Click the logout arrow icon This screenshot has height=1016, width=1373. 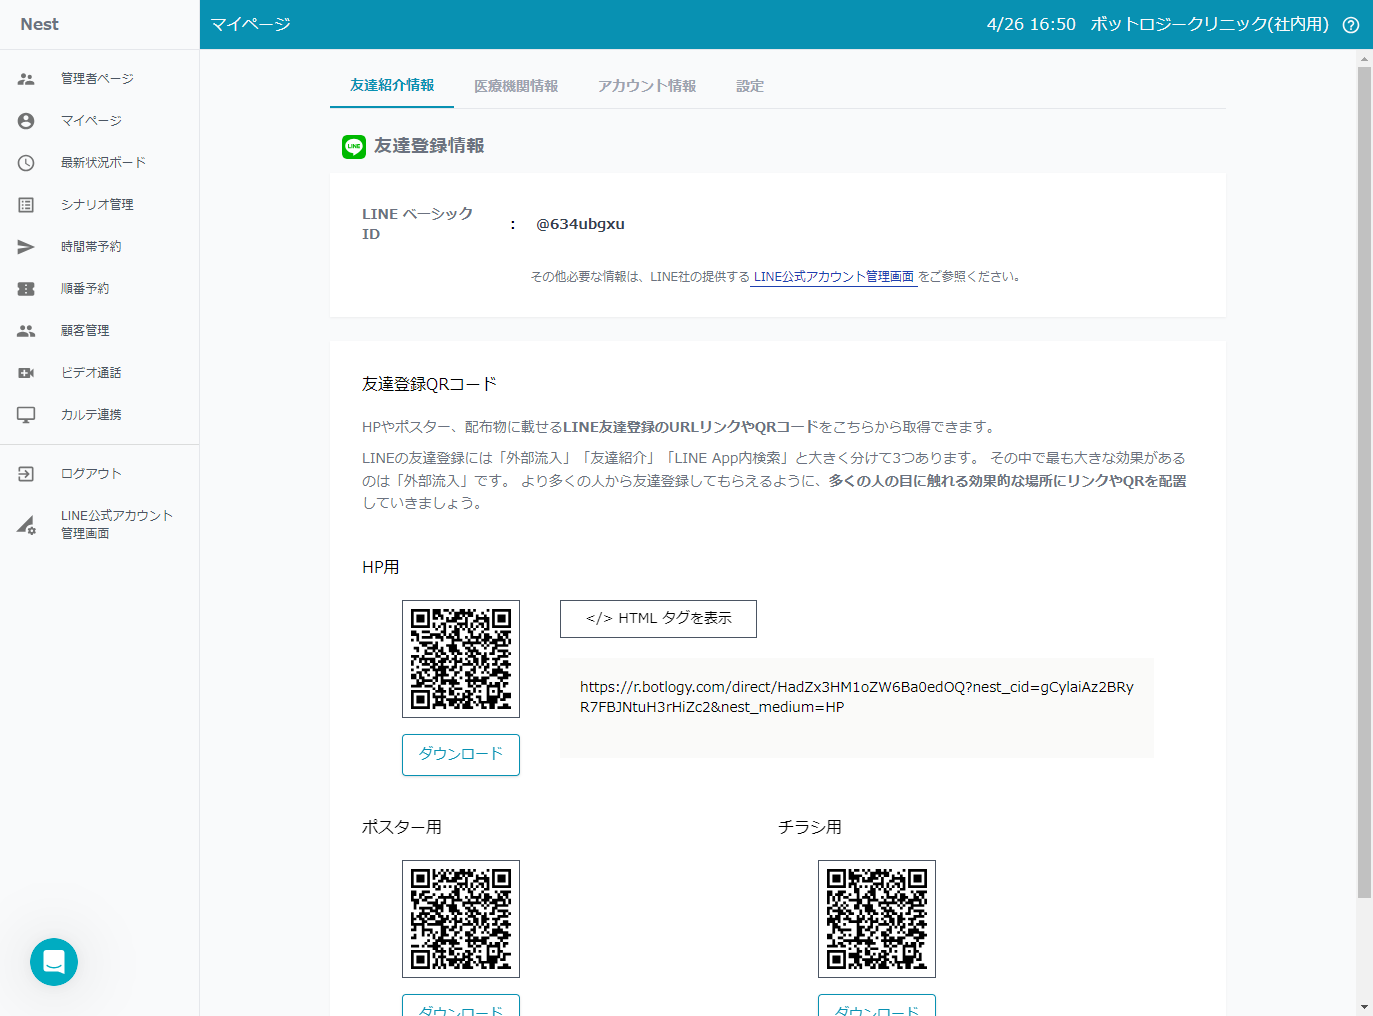(x=26, y=474)
